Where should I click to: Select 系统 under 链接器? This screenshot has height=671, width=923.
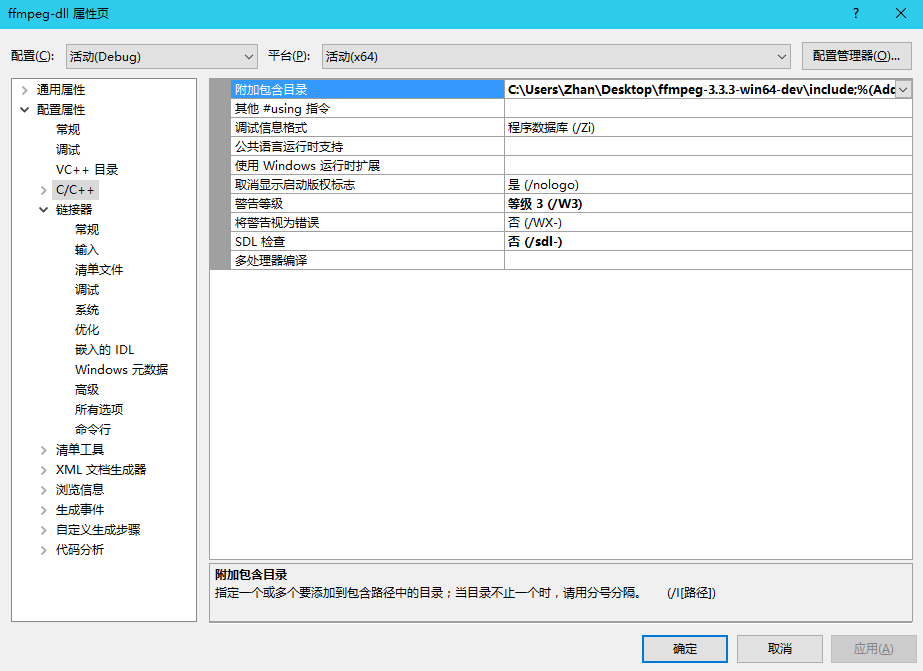[87, 310]
